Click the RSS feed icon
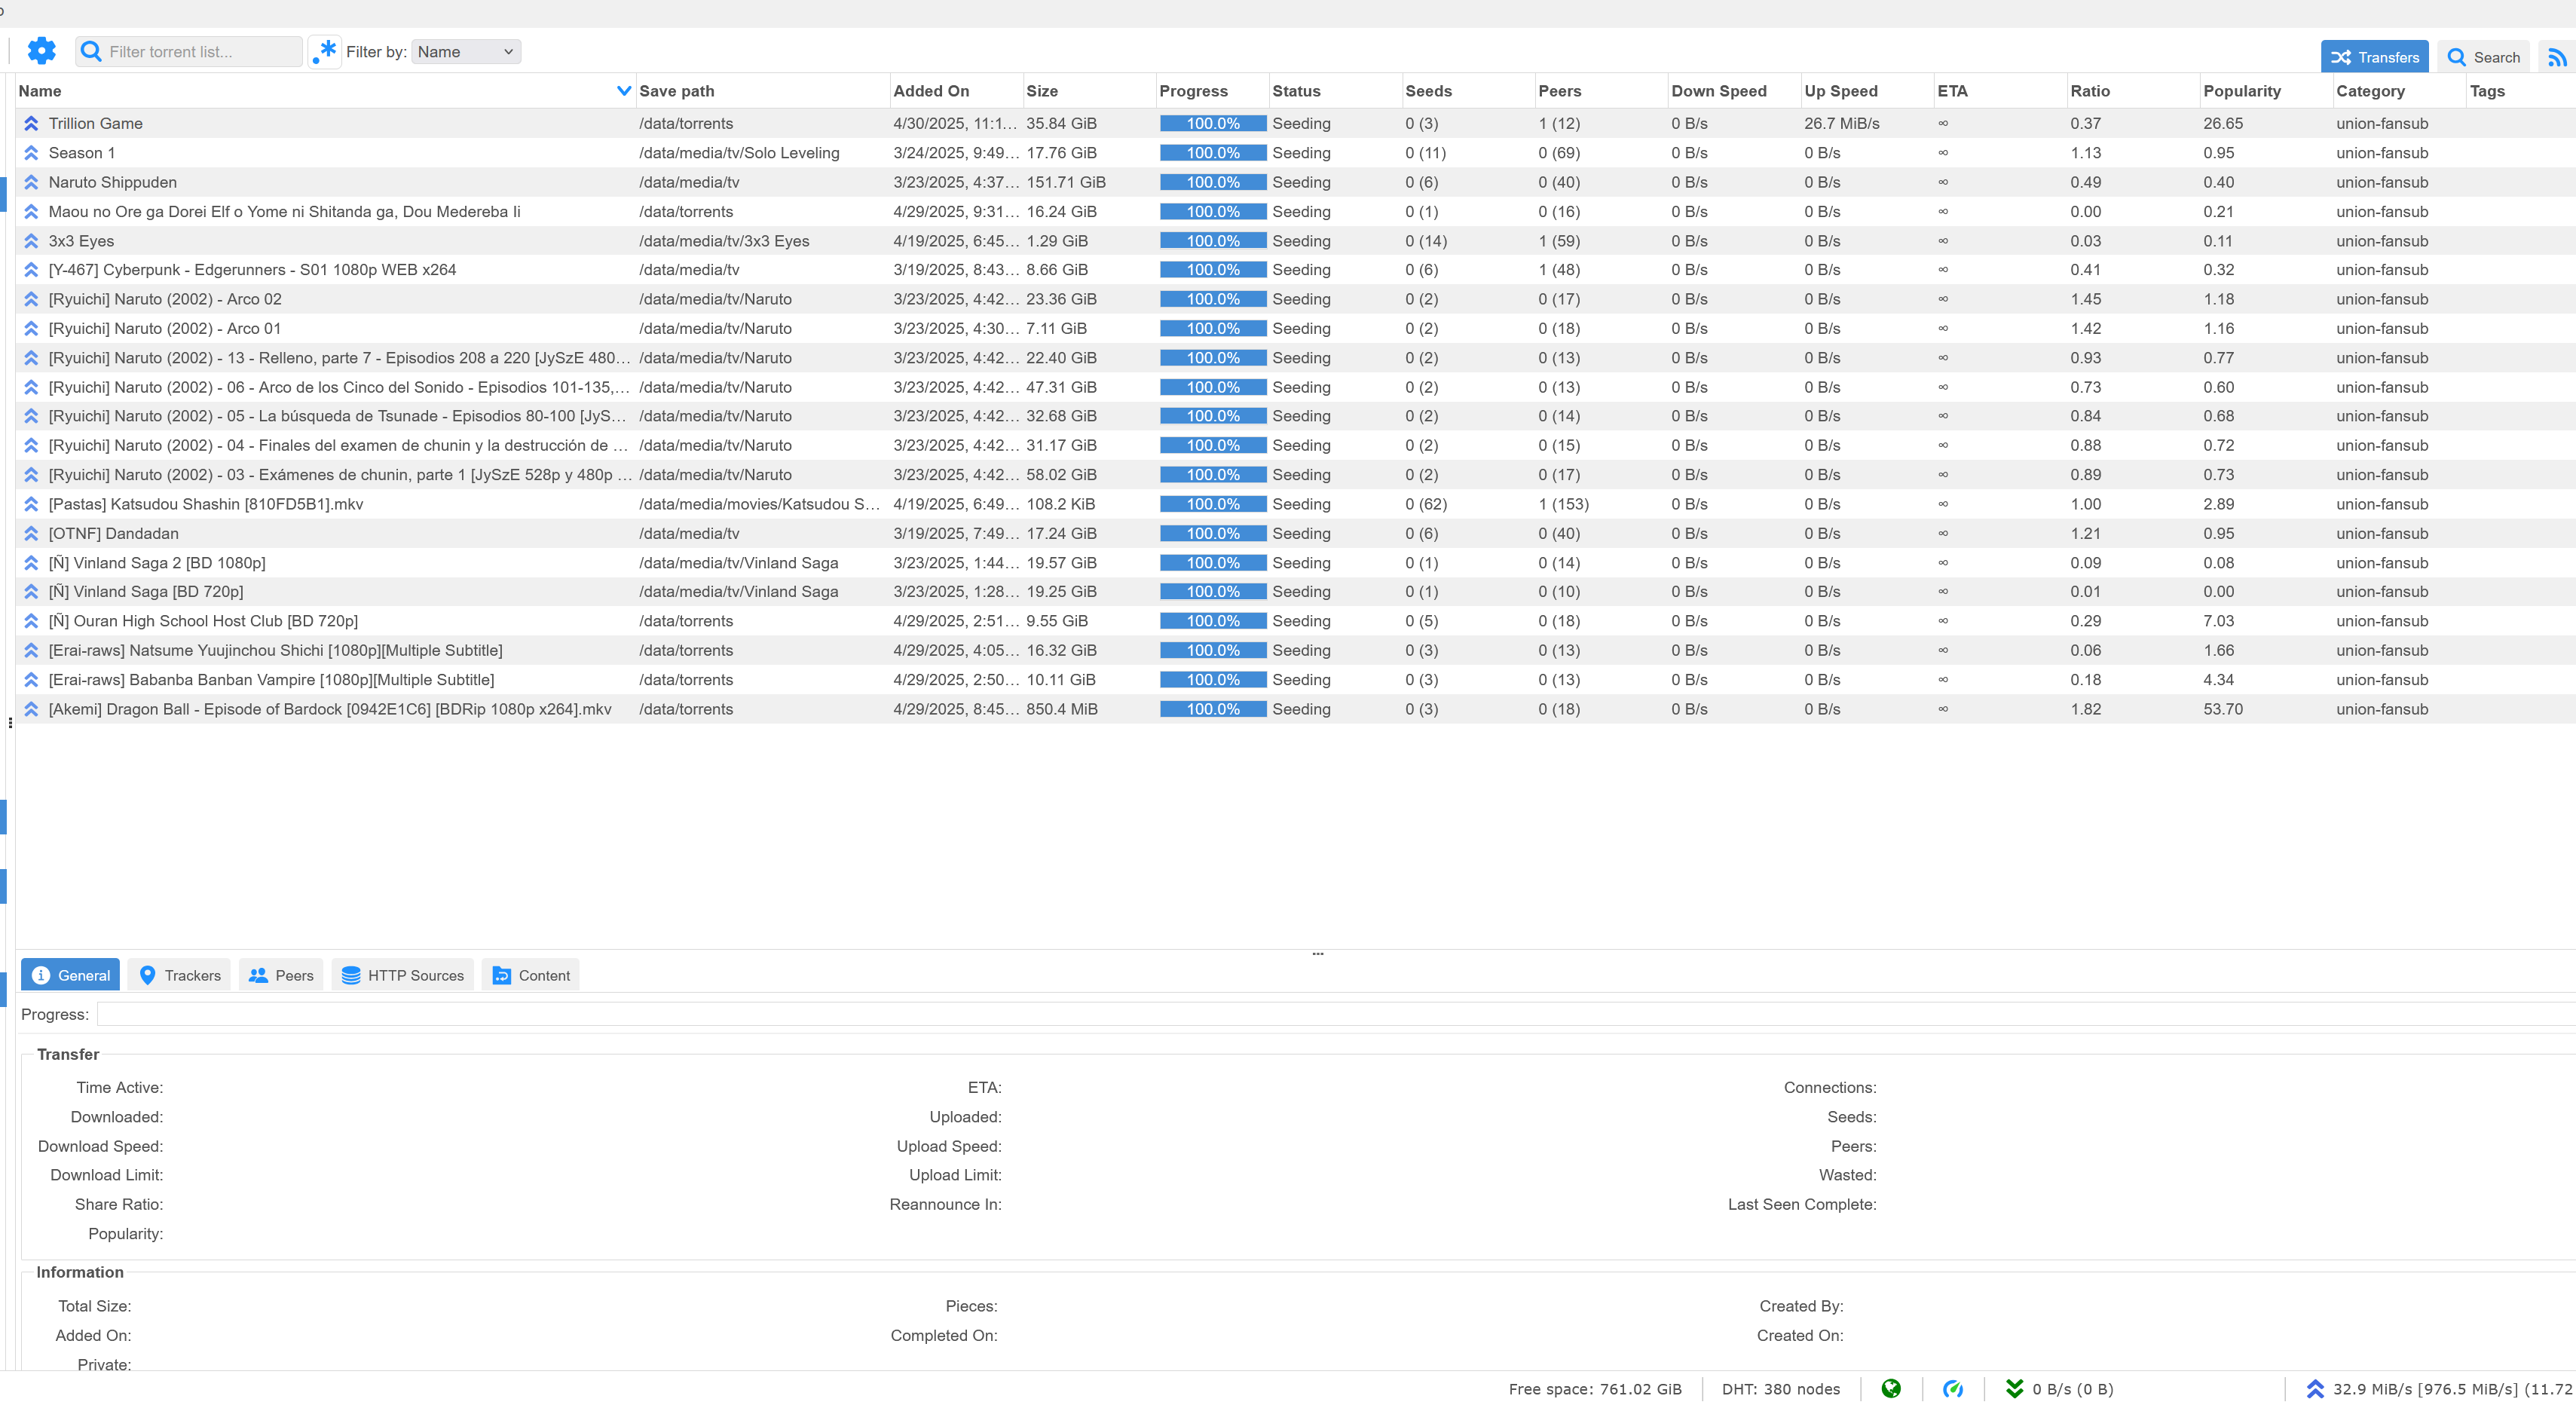2576x1402 pixels. click(2557, 57)
